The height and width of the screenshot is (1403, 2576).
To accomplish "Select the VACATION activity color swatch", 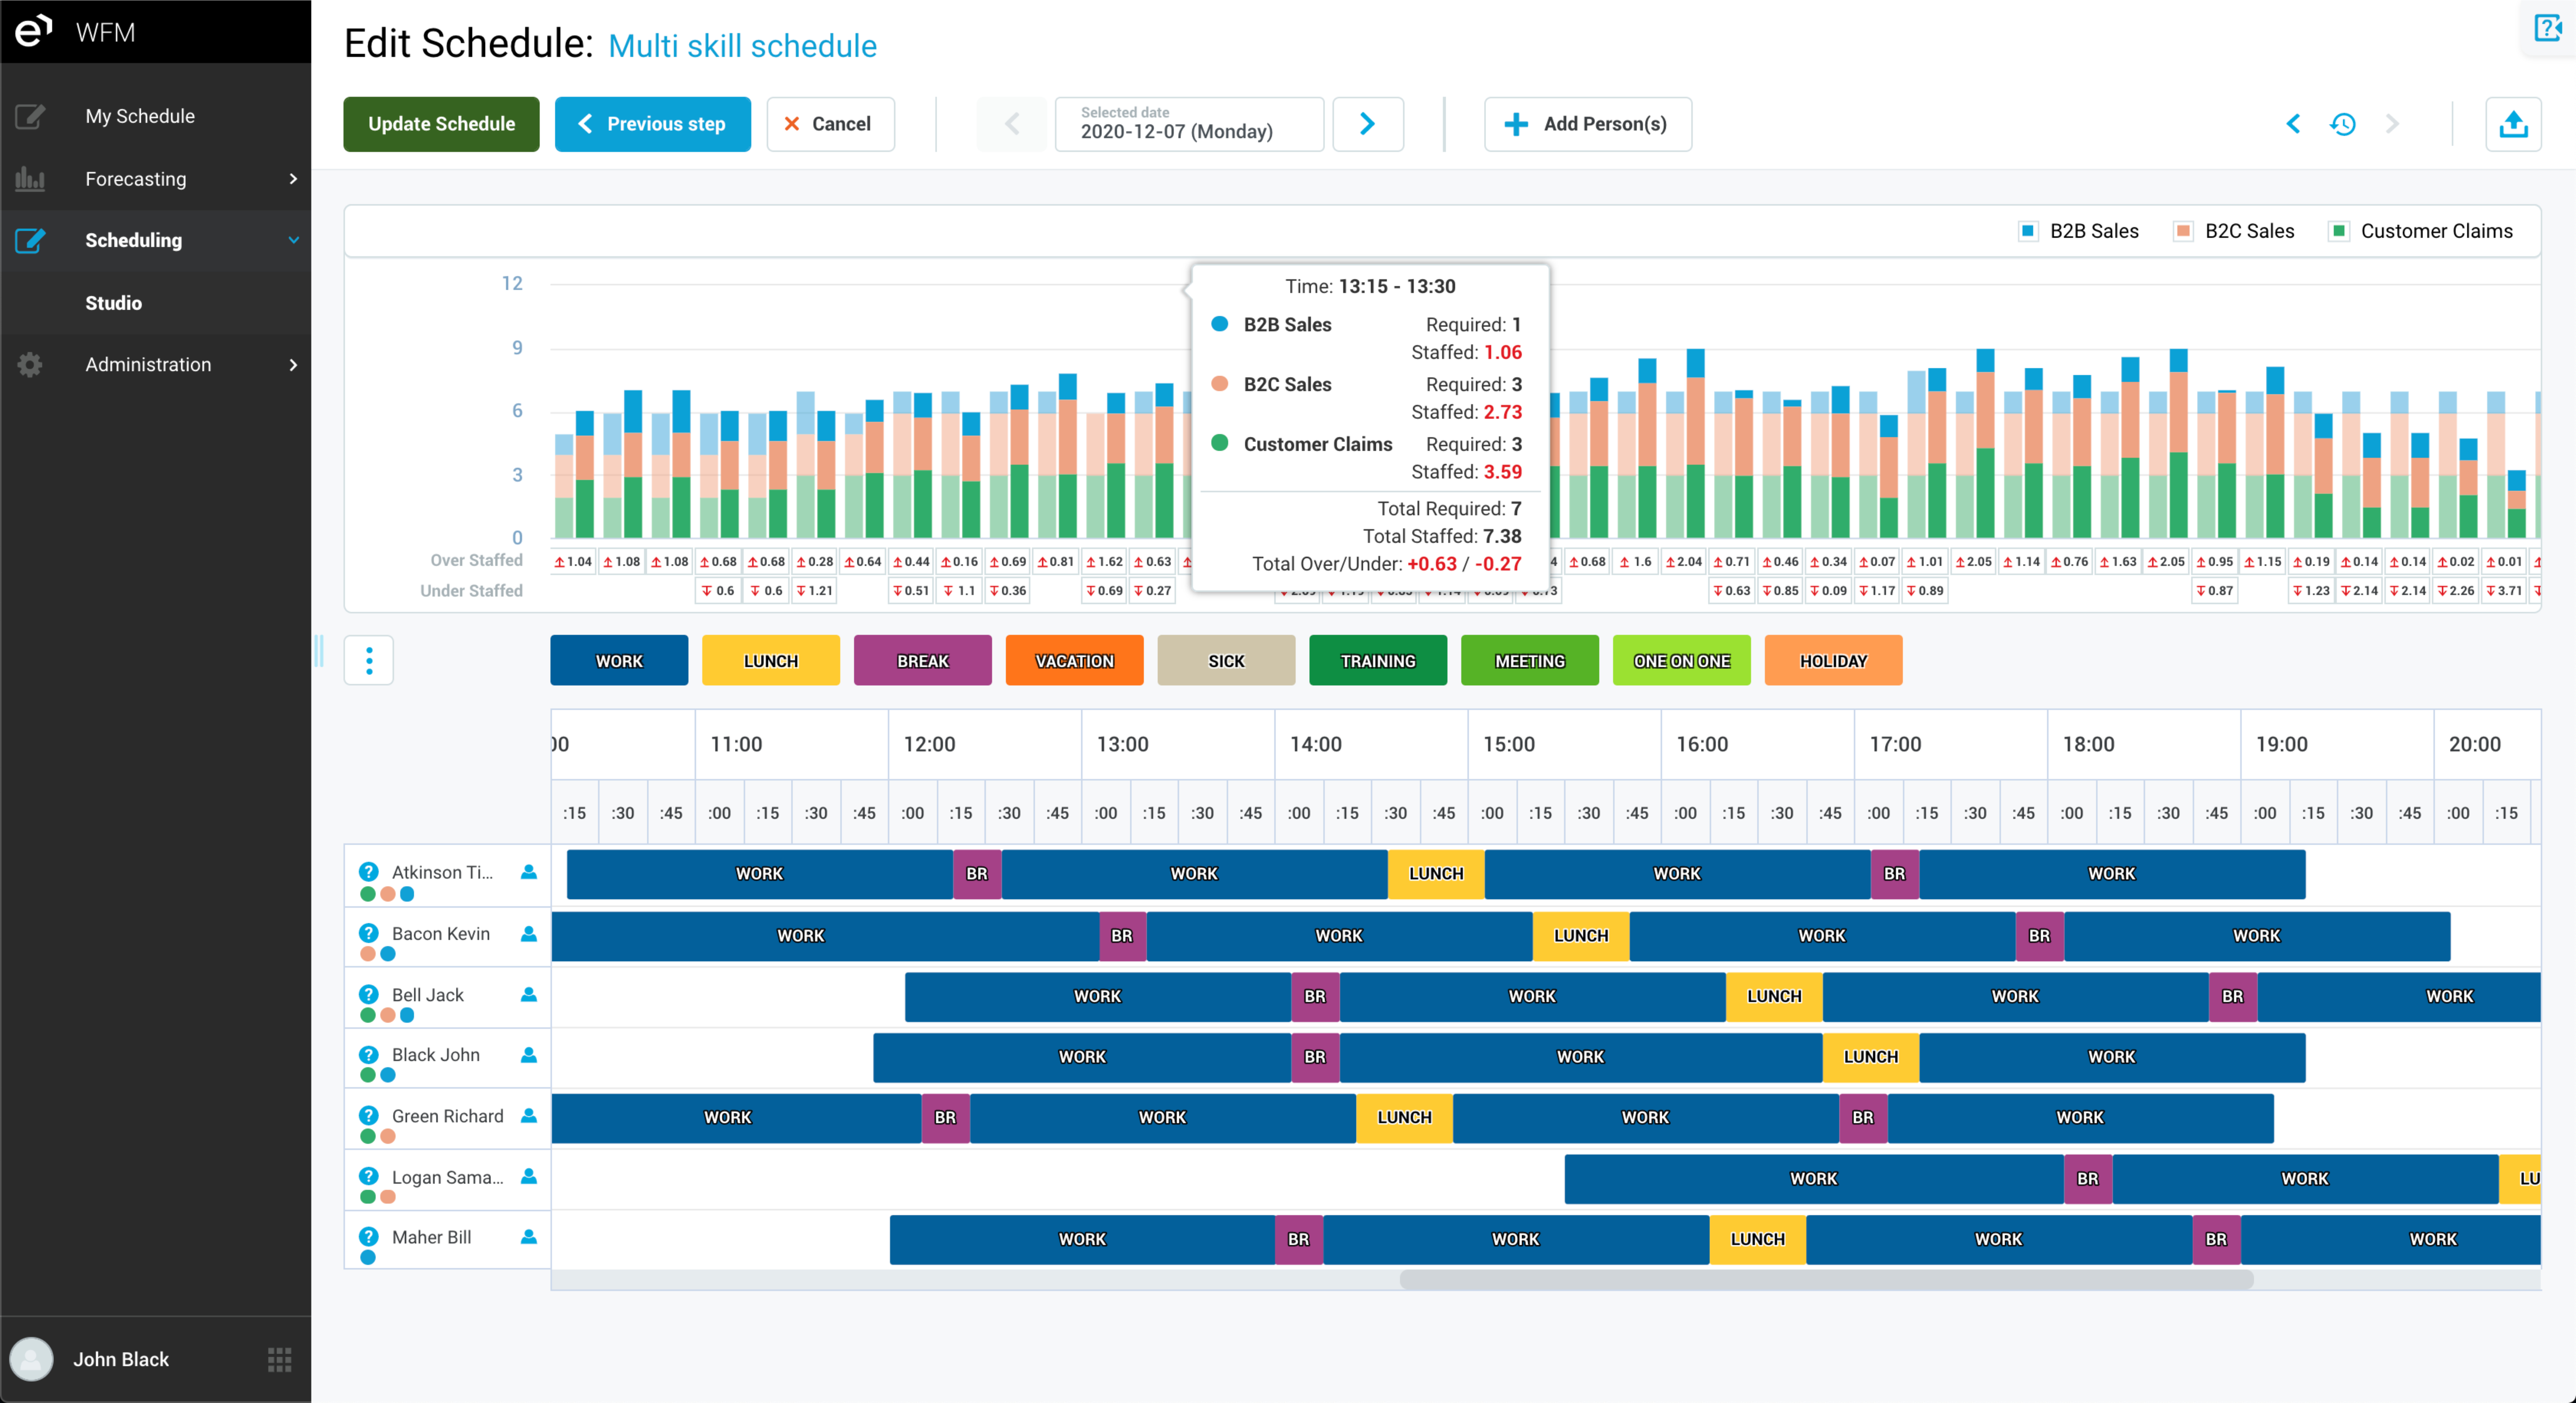I will (1074, 660).
